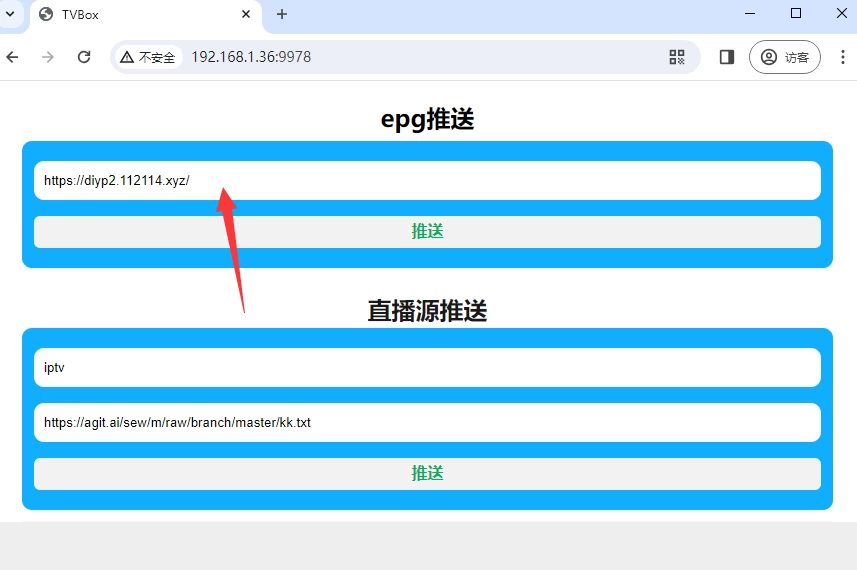Image resolution: width=857 pixels, height=570 pixels.
Task: Go forward to next page
Action: 48,57
